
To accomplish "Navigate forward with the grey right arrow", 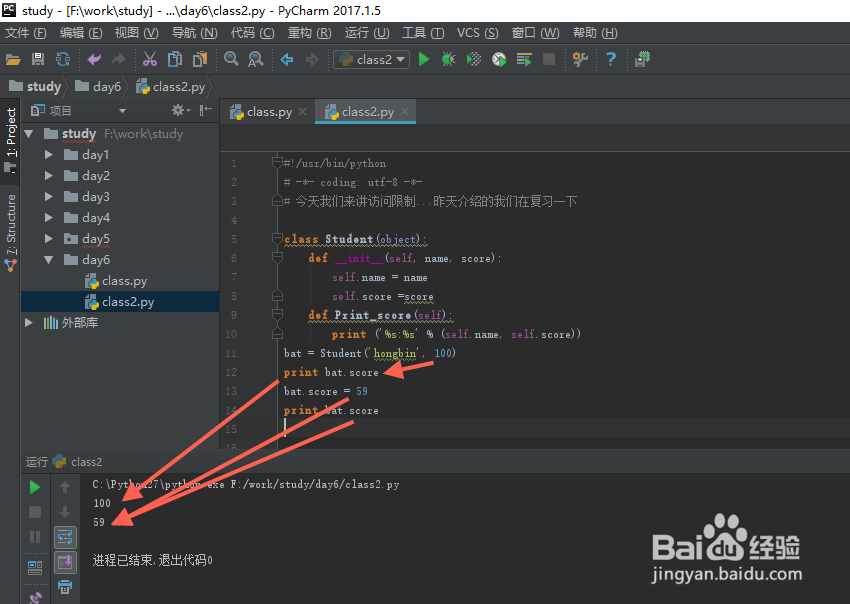I will (x=312, y=59).
